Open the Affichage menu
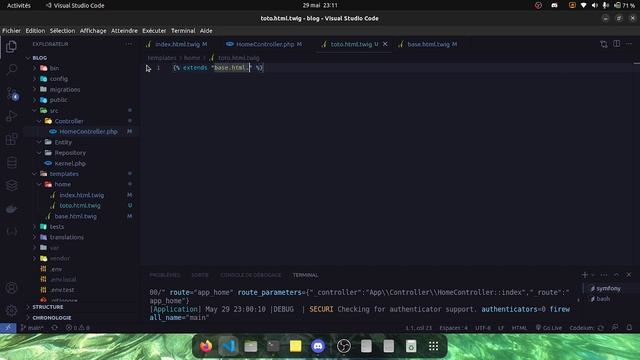The width and height of the screenshot is (640, 360). click(x=93, y=31)
